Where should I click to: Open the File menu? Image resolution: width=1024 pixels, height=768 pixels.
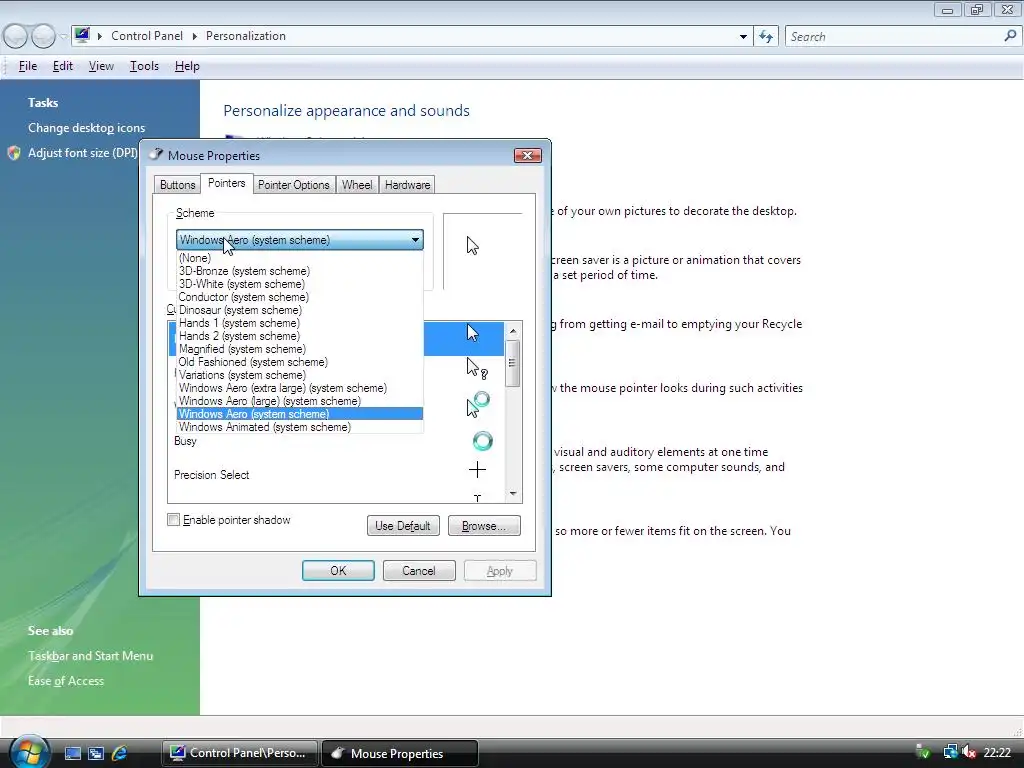(27, 66)
